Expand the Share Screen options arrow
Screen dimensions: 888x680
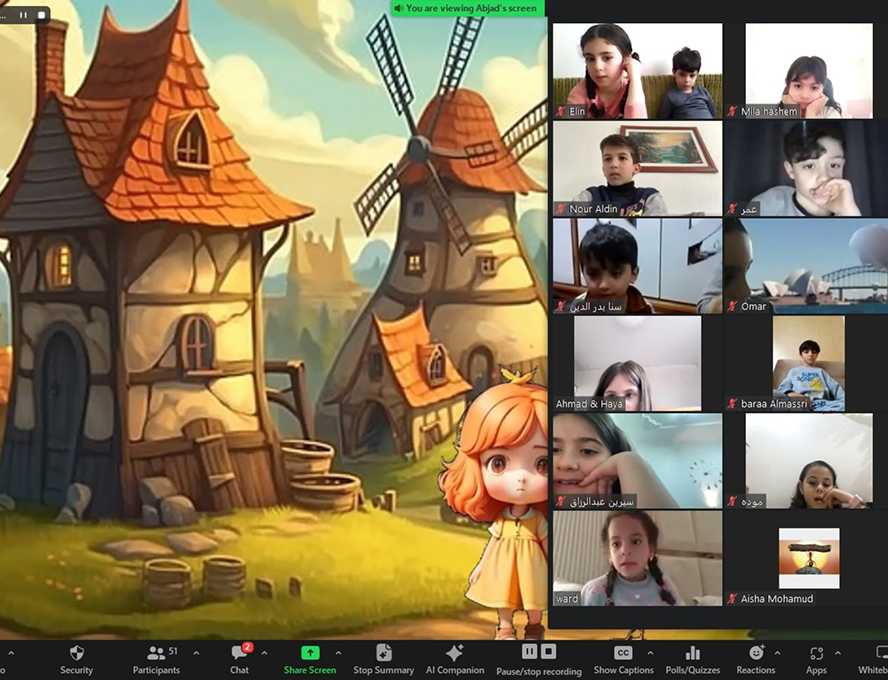tap(338, 652)
